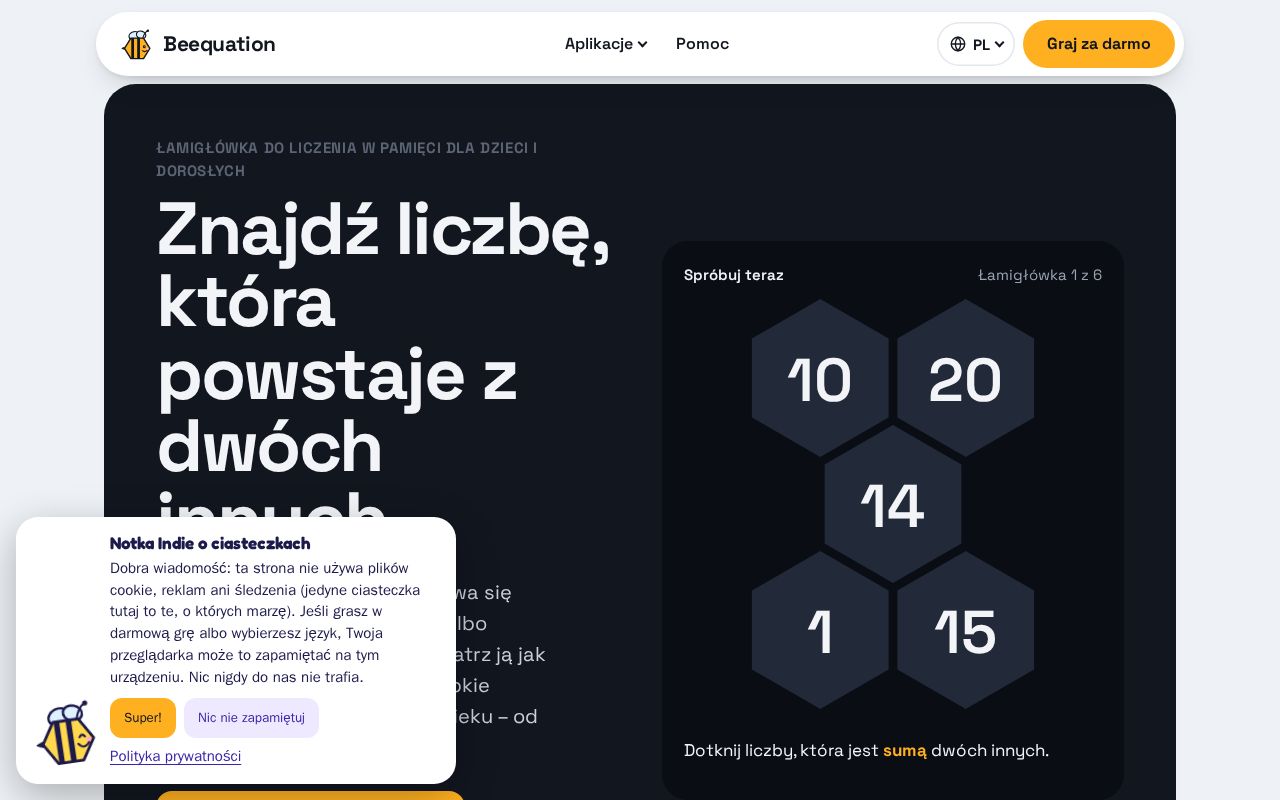
Task: Click the highlighted word sumą
Action: click(x=905, y=750)
